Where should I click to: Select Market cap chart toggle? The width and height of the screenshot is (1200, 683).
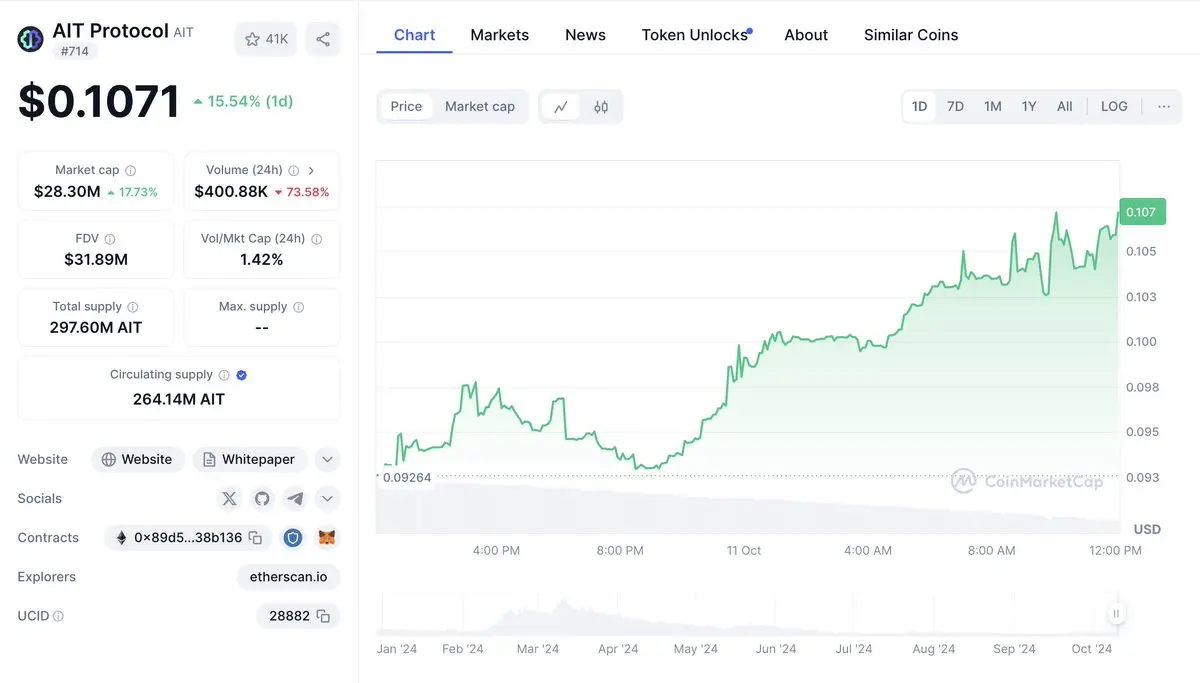480,107
